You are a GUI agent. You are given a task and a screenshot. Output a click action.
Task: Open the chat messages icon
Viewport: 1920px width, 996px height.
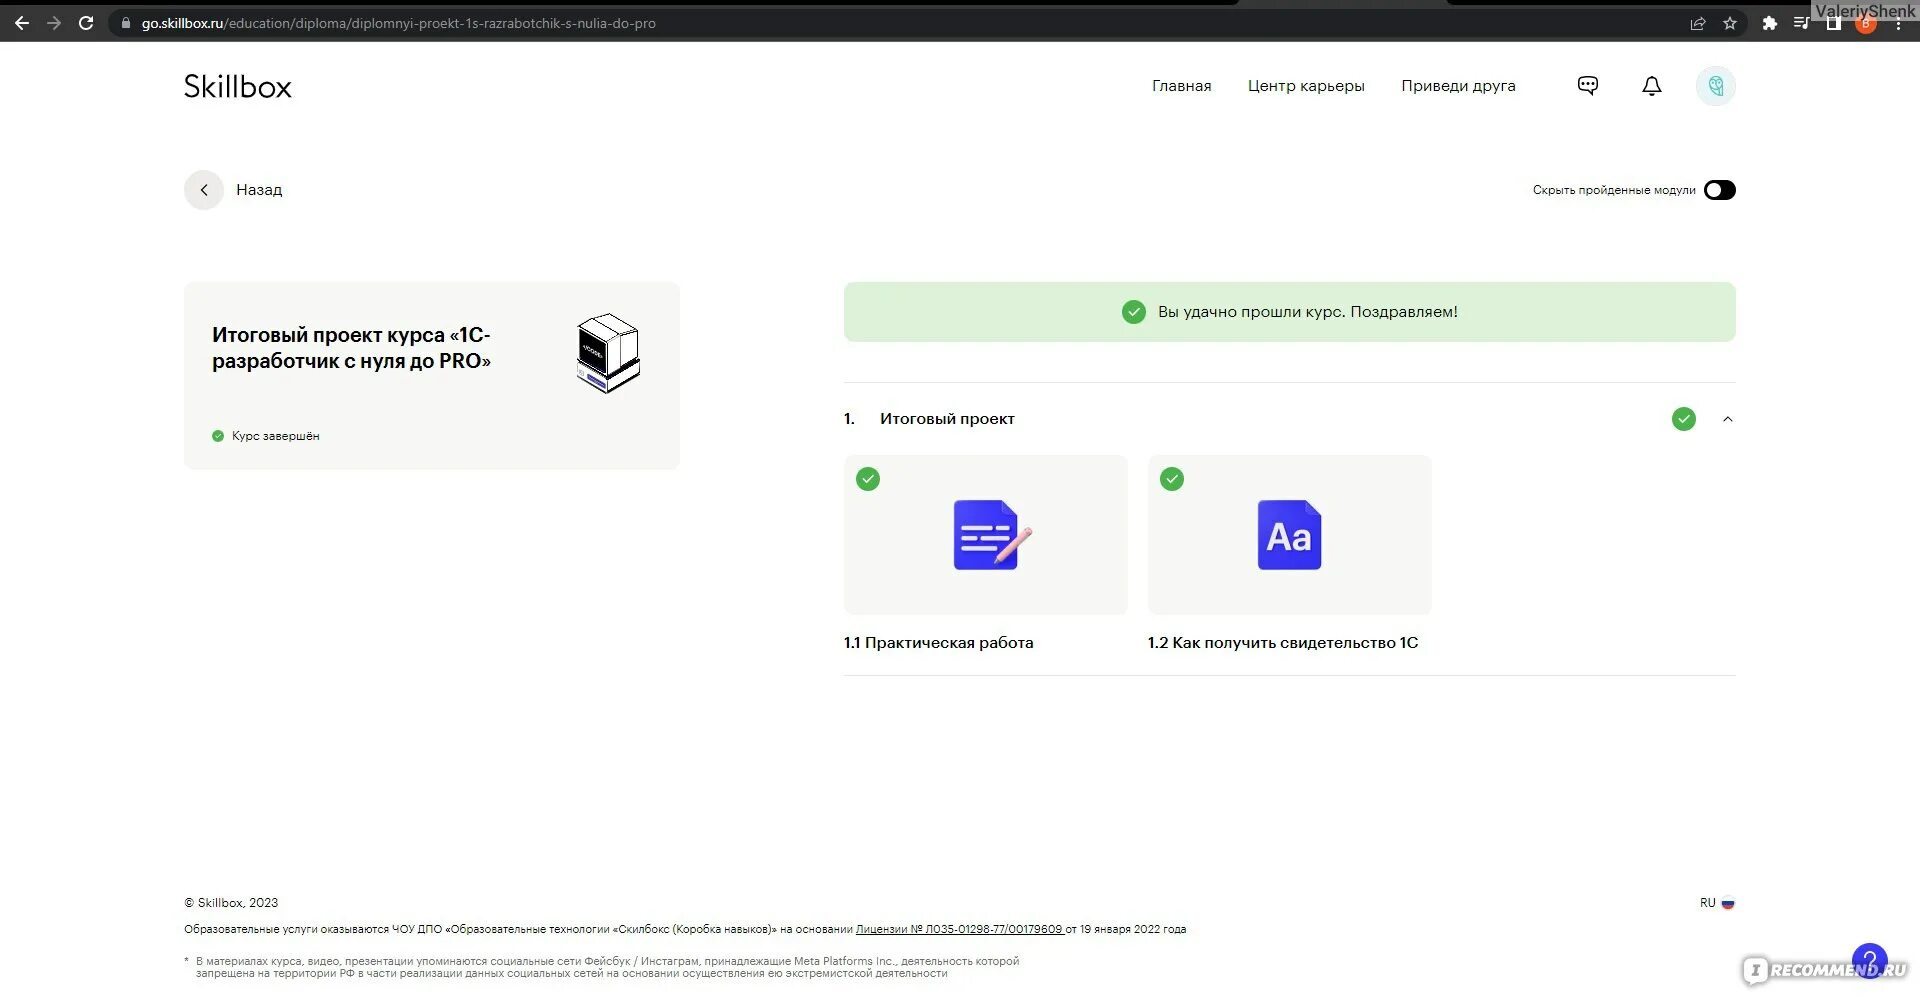click(1588, 86)
